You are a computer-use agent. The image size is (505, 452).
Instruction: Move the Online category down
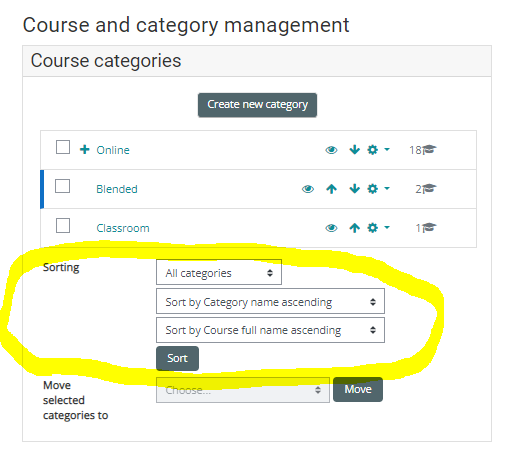tap(354, 150)
